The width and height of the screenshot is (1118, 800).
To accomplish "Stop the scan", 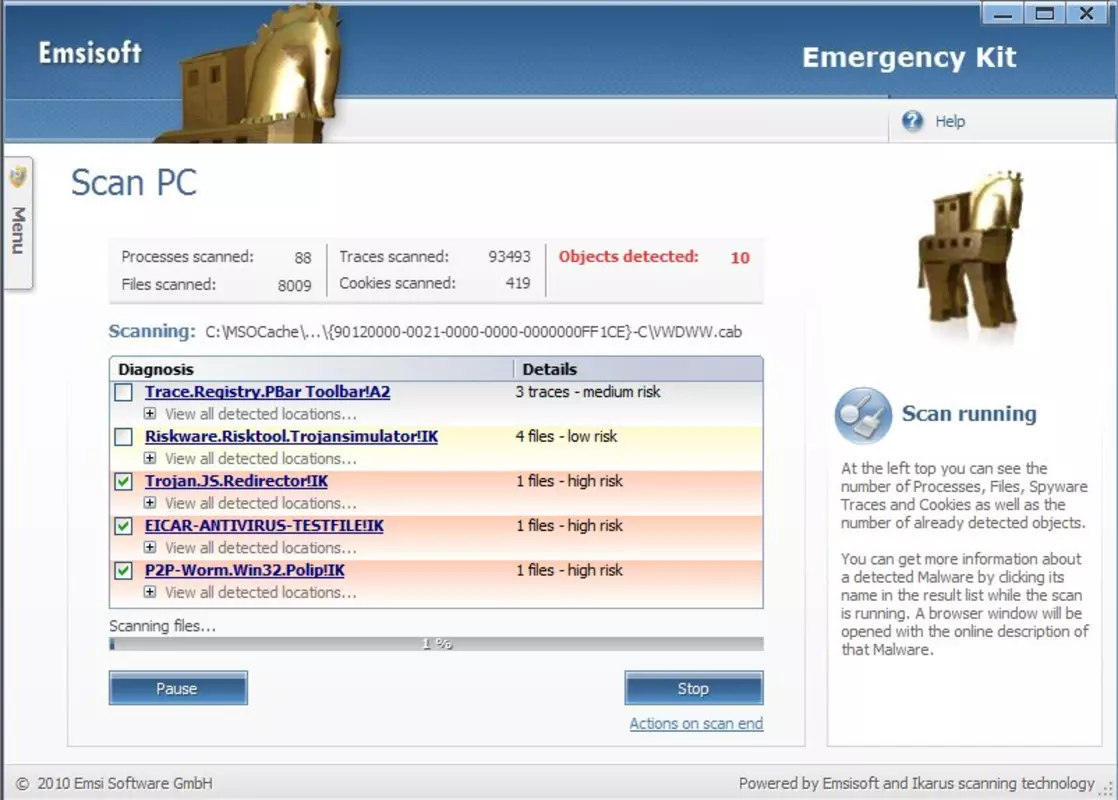I will coord(694,688).
